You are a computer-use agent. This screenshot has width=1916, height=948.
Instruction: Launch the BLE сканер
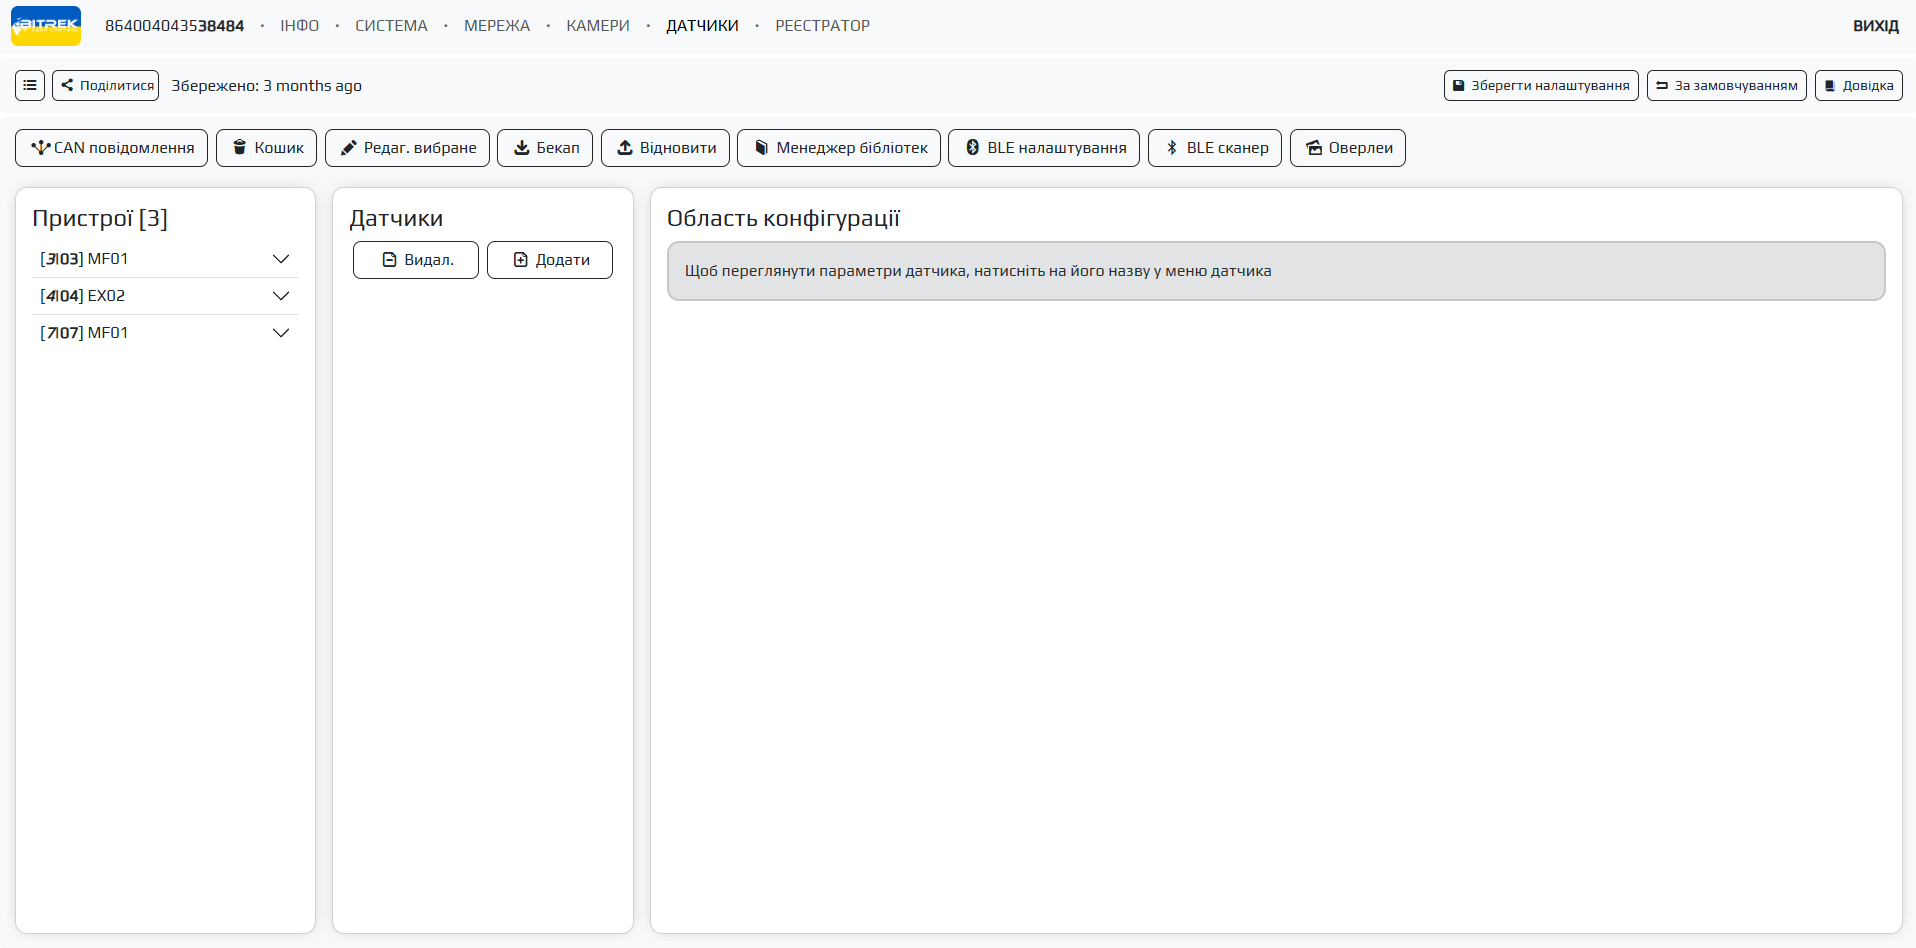1215,148
